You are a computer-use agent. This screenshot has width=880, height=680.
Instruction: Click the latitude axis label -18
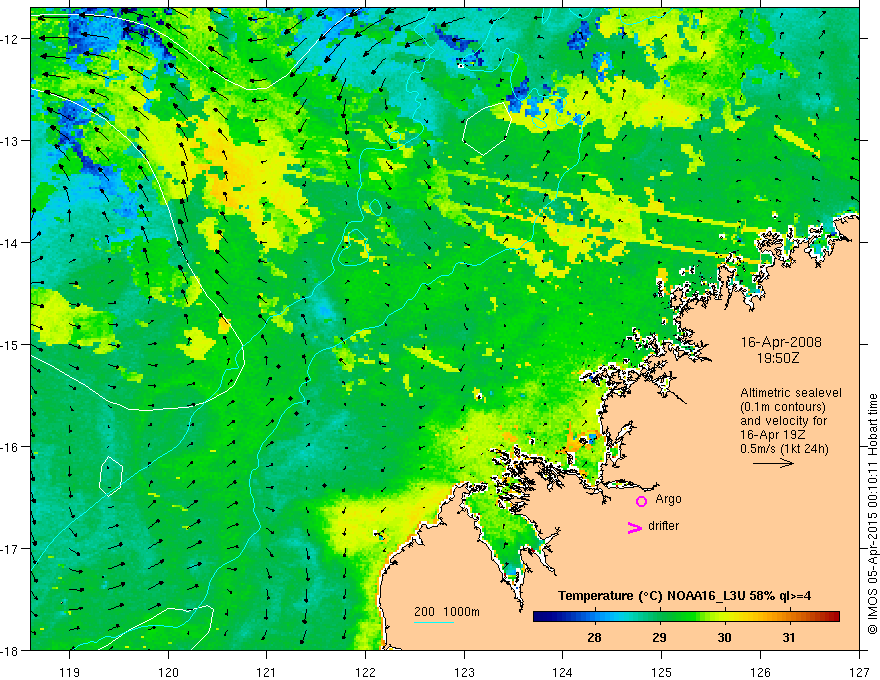tap(10, 651)
